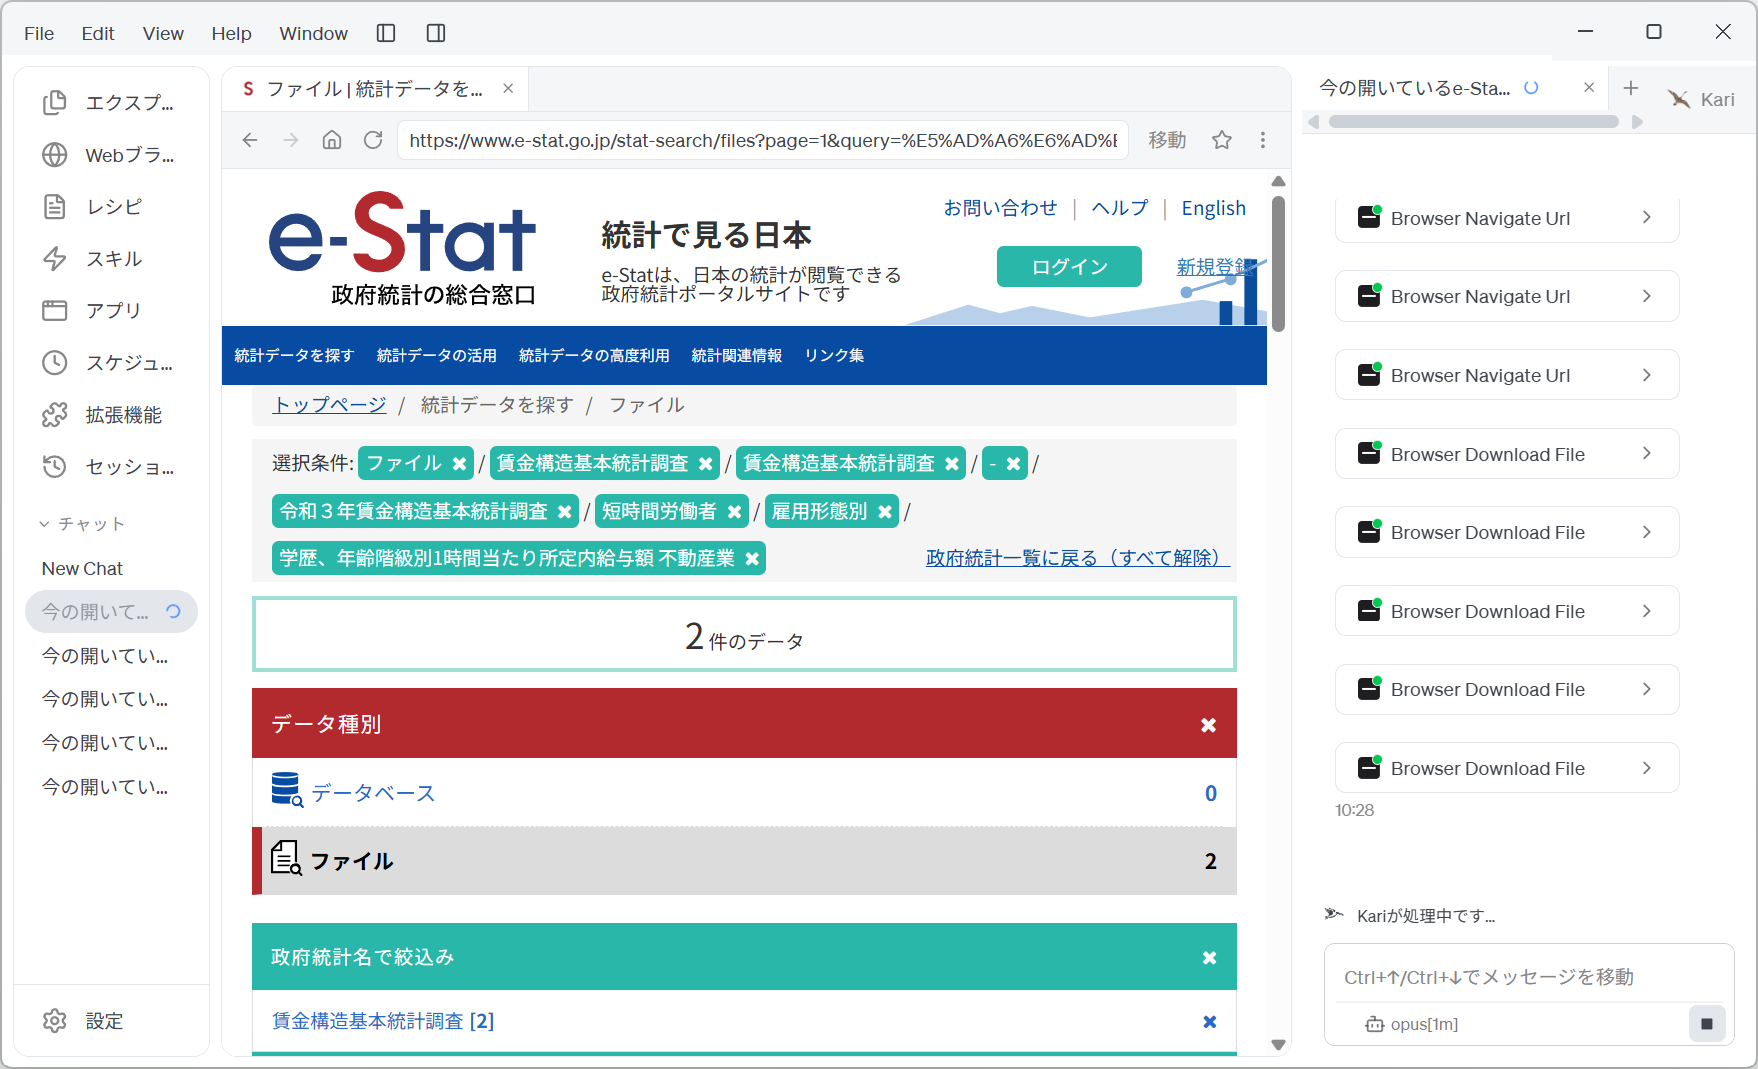
Task: Switch the site to English
Action: click(x=1213, y=208)
